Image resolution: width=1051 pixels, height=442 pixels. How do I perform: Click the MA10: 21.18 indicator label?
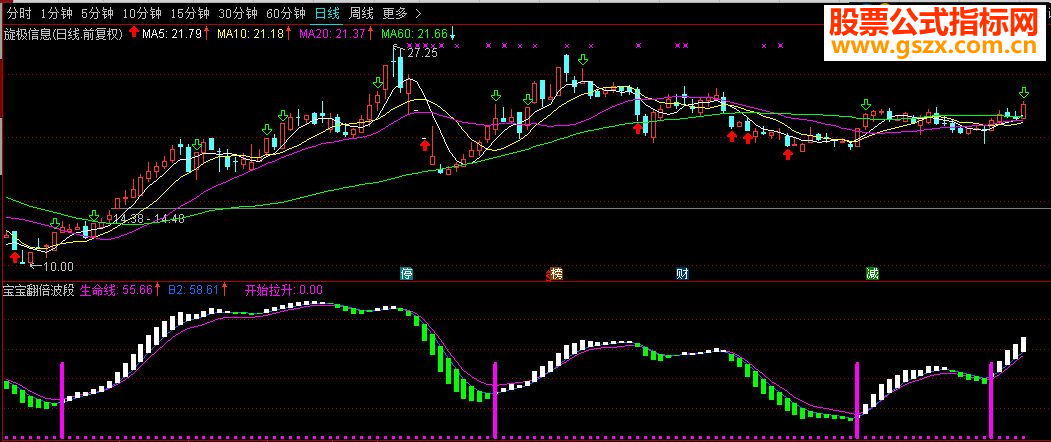tap(251, 33)
